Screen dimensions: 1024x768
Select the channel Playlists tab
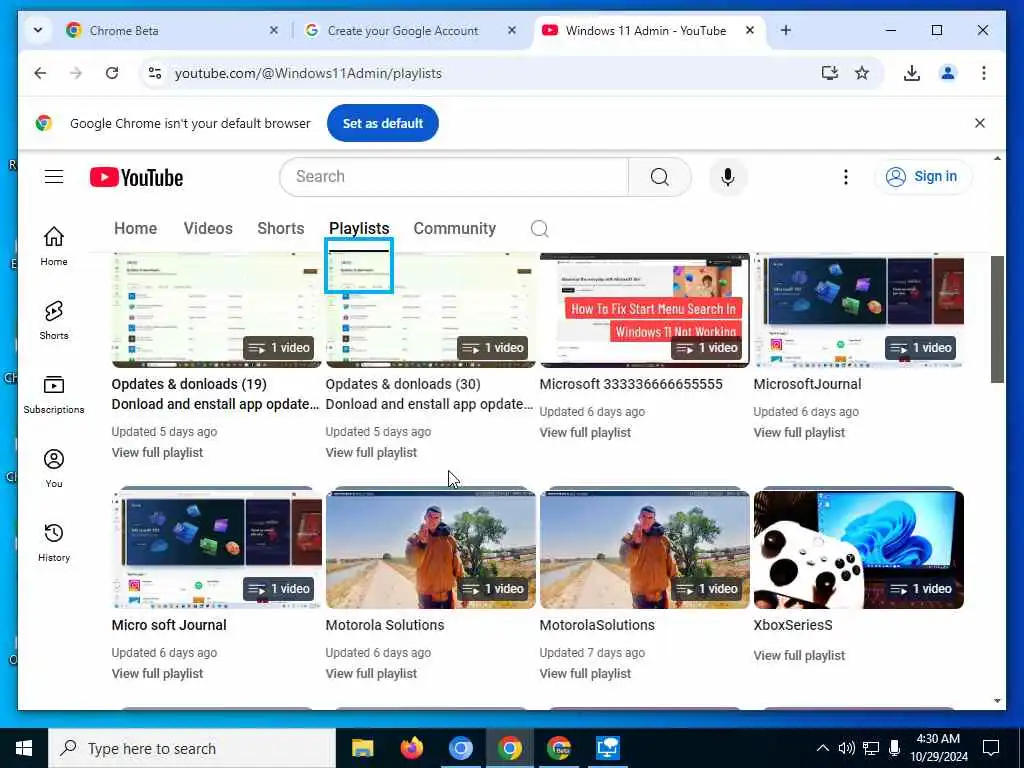click(359, 229)
